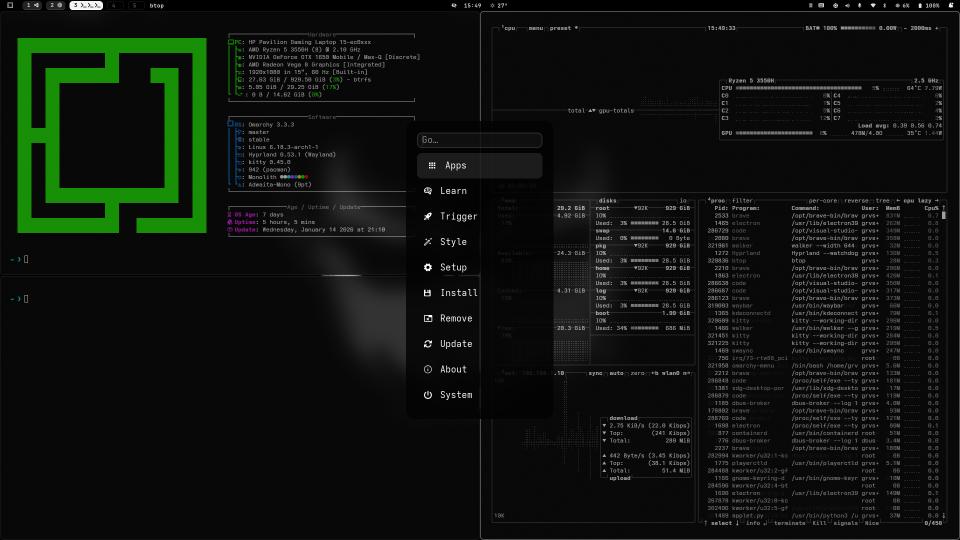Switch to workspace 5
The image size is (960, 540).
point(135,5)
